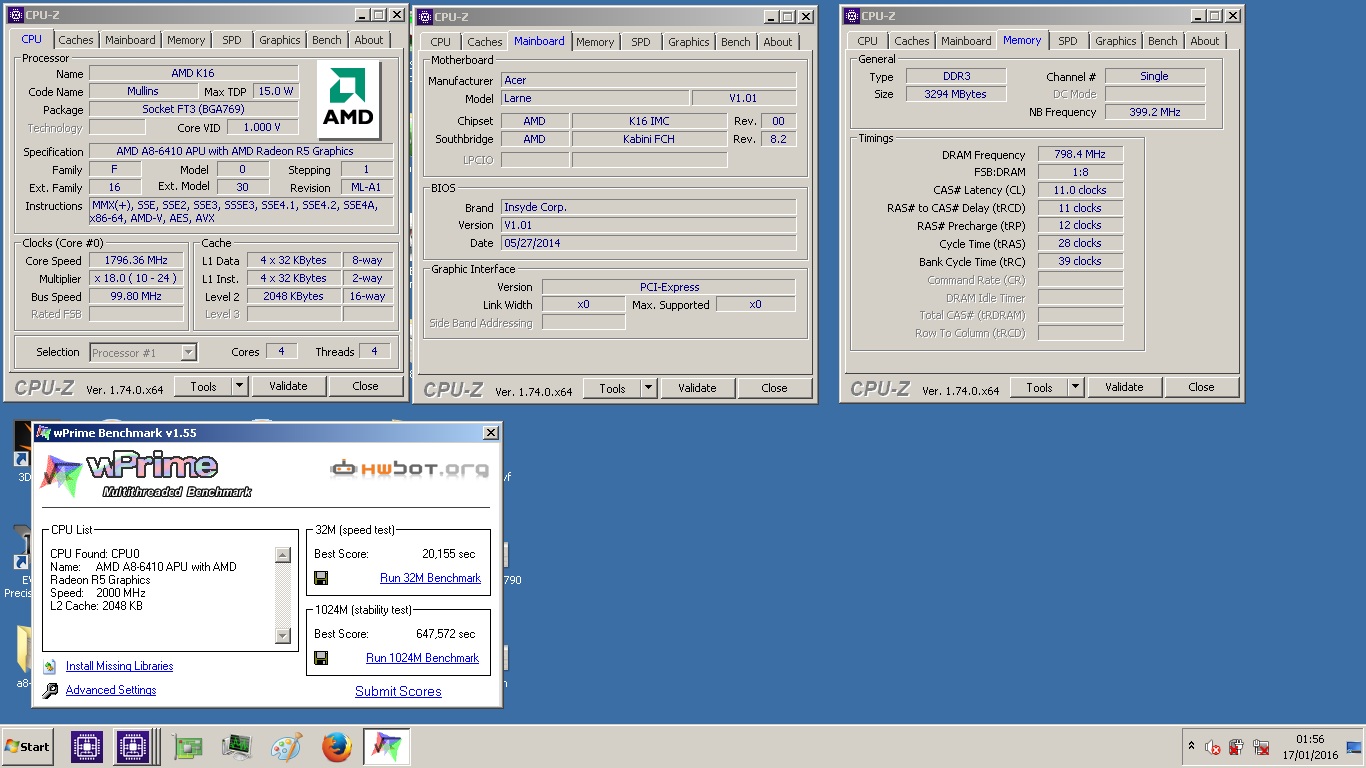Click the Multiplier value x 18.0 ( 10 - 24 )
This screenshot has height=768, width=1366.
pos(136,278)
